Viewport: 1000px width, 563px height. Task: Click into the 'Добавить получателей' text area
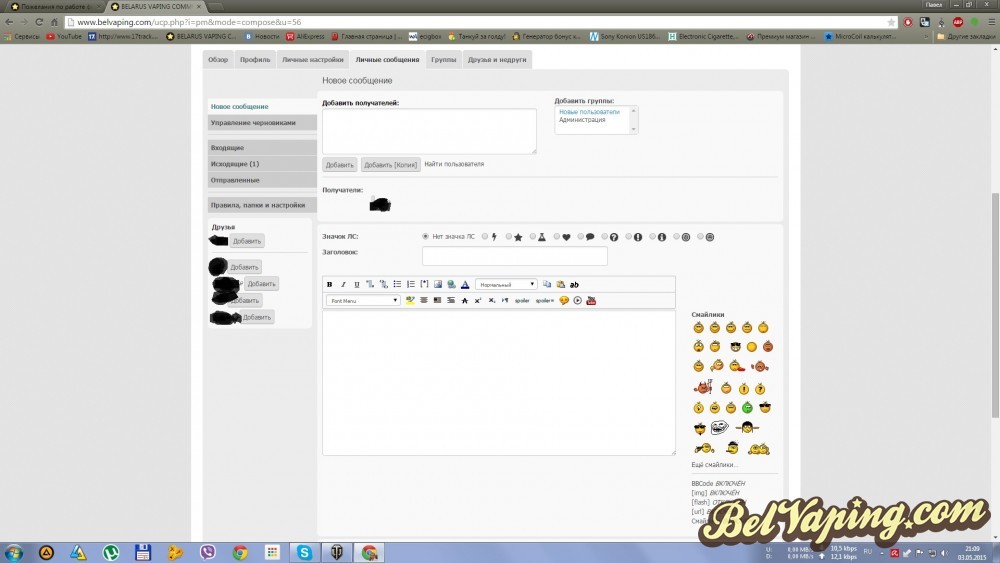pyautogui.click(x=429, y=131)
